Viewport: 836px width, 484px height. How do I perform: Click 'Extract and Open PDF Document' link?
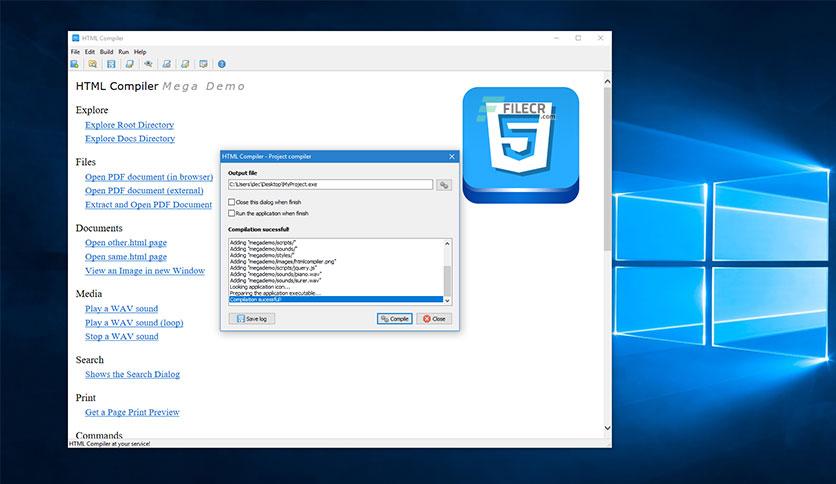pyautogui.click(x=148, y=205)
